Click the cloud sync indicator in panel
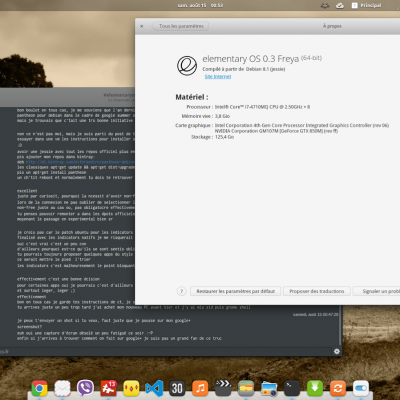The width and height of the screenshot is (400, 400). [x=340, y=5]
